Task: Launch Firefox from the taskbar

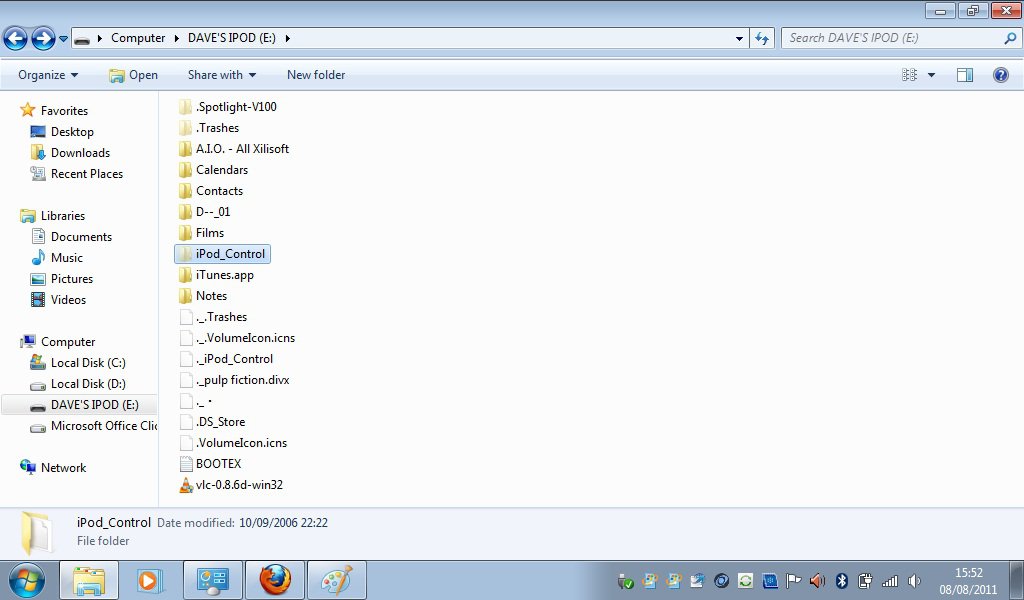Action: [x=274, y=580]
